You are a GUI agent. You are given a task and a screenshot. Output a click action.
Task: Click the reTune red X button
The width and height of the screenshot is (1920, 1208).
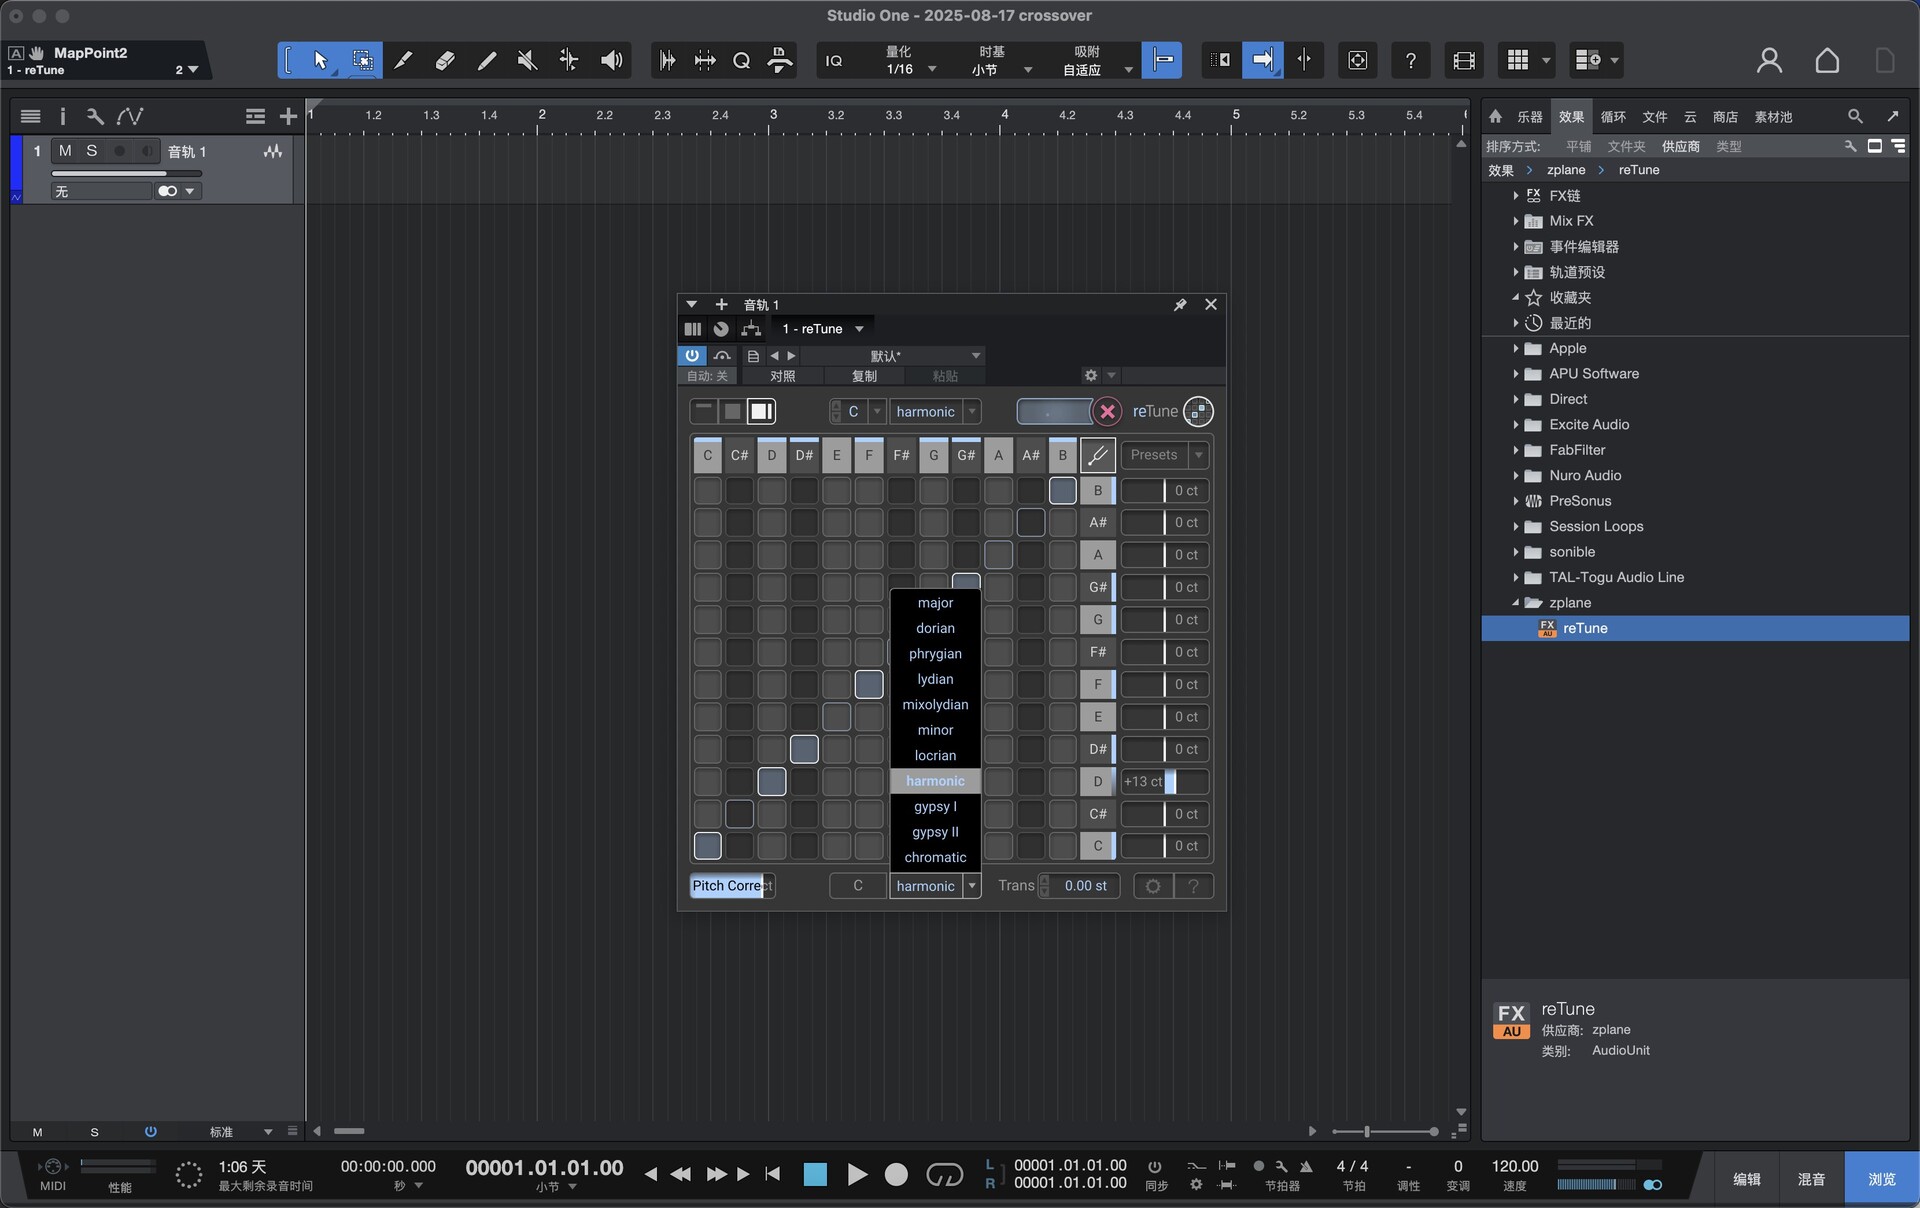click(1107, 411)
